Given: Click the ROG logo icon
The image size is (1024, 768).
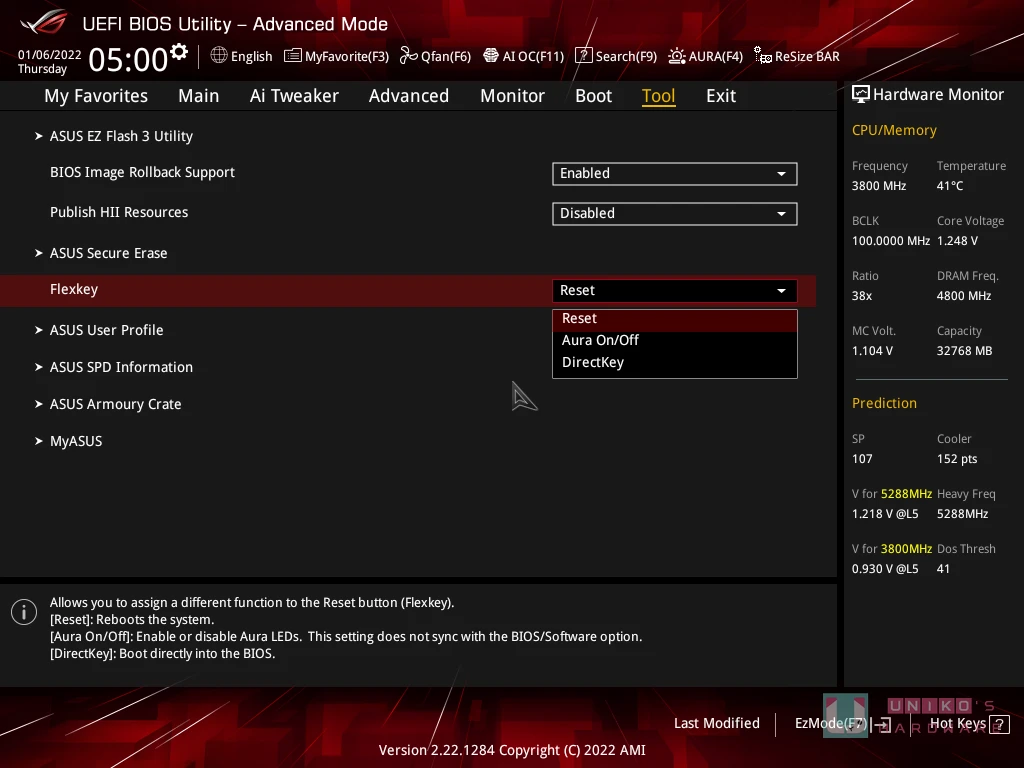Looking at the screenshot, I should [43, 22].
